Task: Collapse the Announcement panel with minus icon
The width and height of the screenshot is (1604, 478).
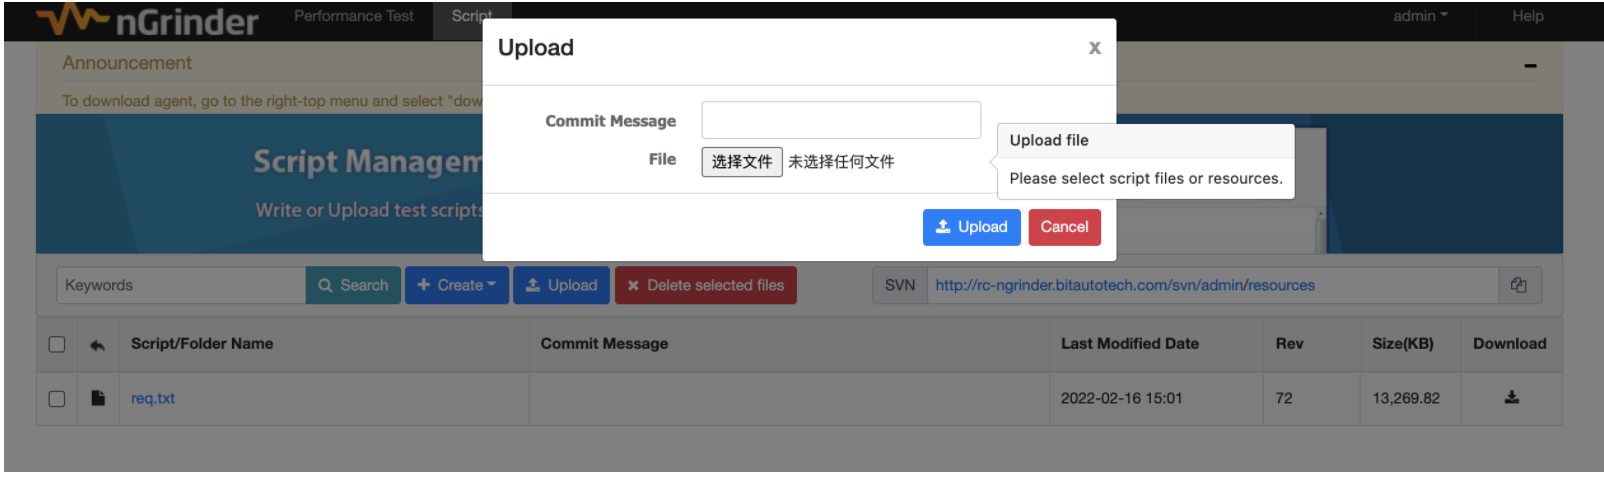Action: click(x=1530, y=66)
